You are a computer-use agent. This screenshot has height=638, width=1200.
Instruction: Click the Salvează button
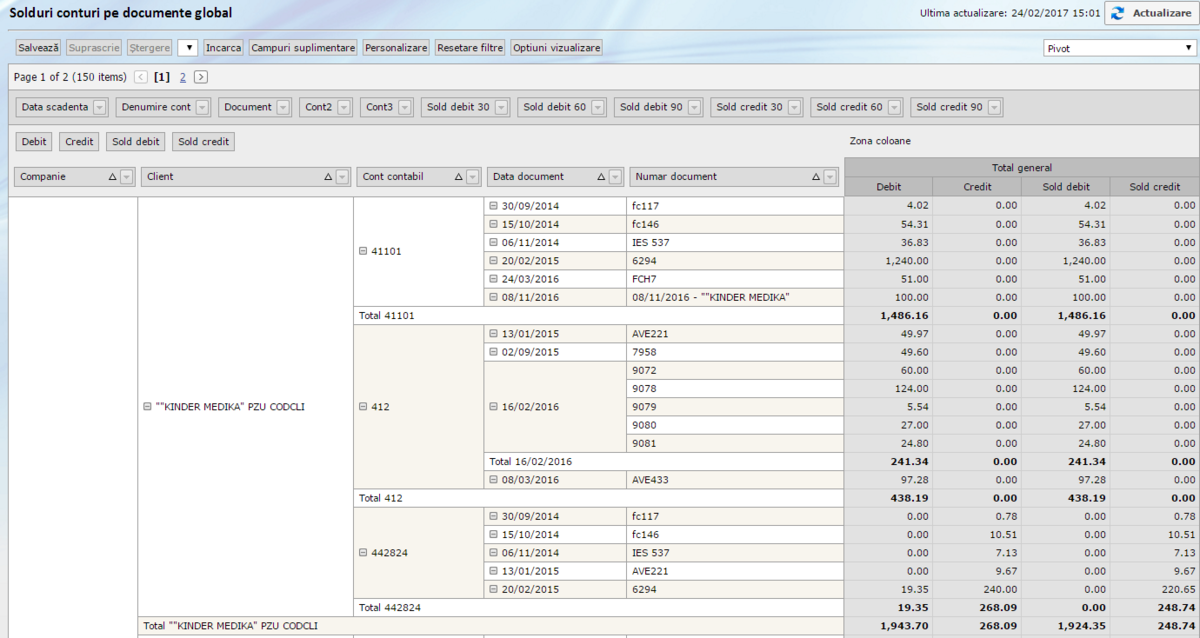(39, 48)
